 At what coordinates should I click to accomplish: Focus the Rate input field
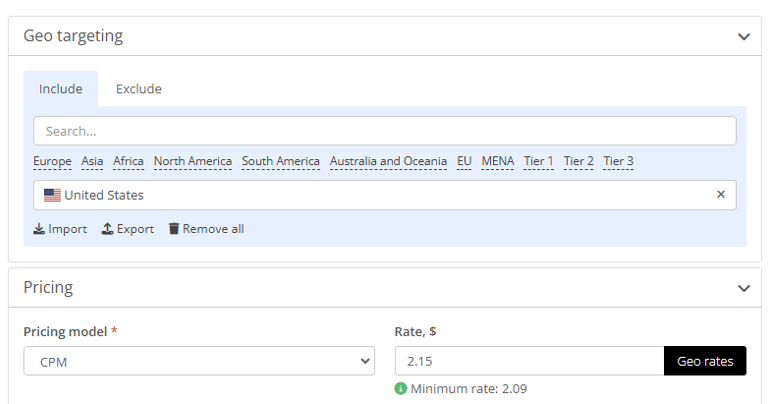click(x=529, y=361)
